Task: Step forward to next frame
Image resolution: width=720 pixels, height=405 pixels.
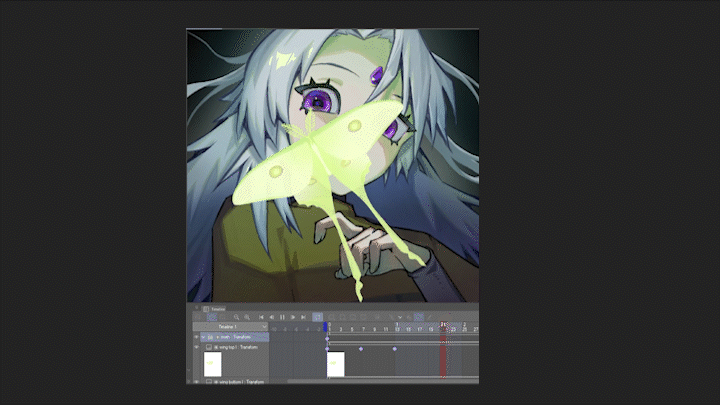Action: [293, 317]
